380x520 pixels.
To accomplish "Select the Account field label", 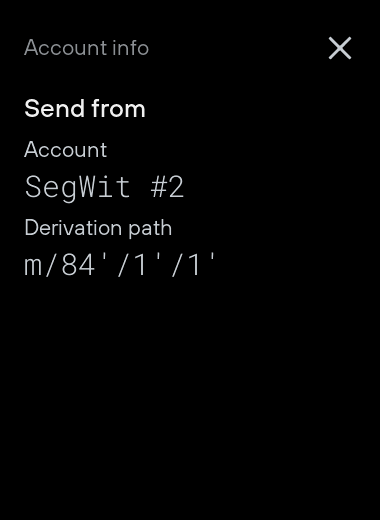I will point(66,150).
